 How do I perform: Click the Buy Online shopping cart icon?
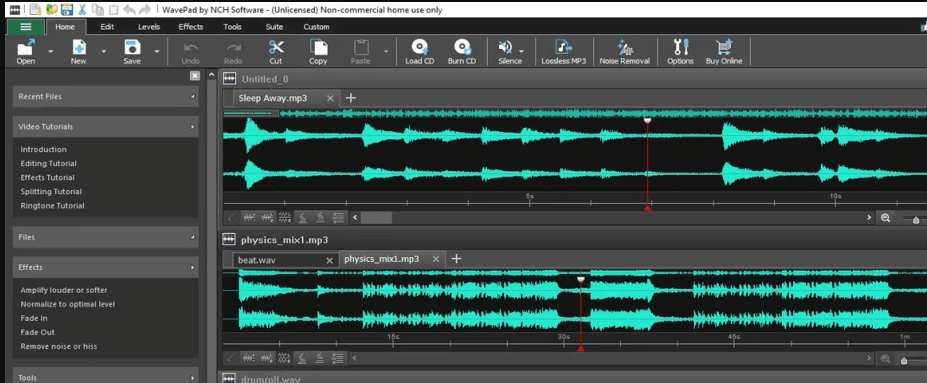(724, 47)
